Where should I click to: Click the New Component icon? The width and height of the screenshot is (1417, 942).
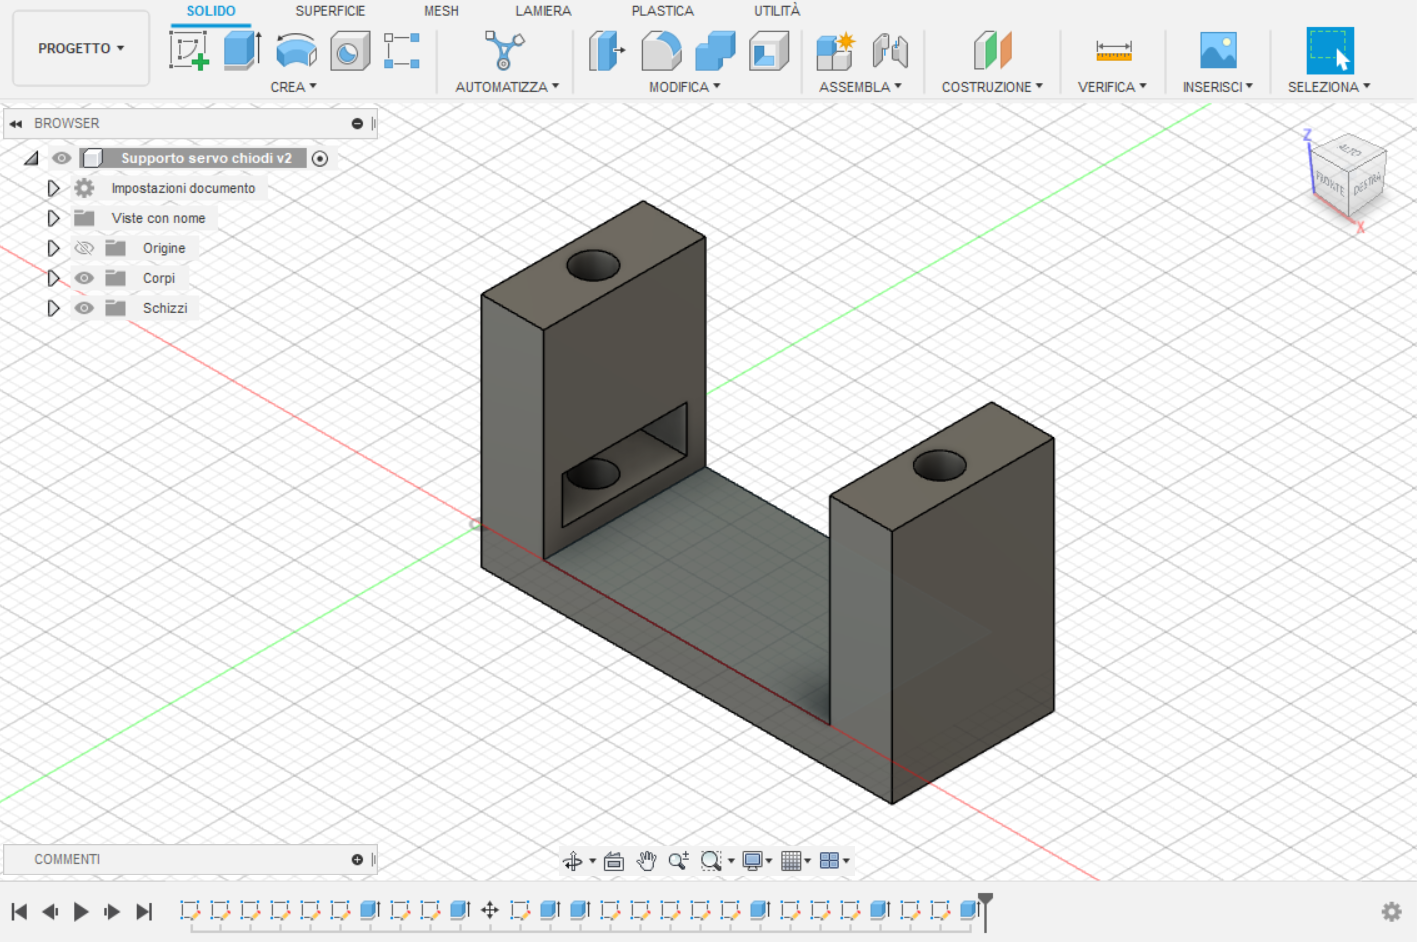(835, 50)
